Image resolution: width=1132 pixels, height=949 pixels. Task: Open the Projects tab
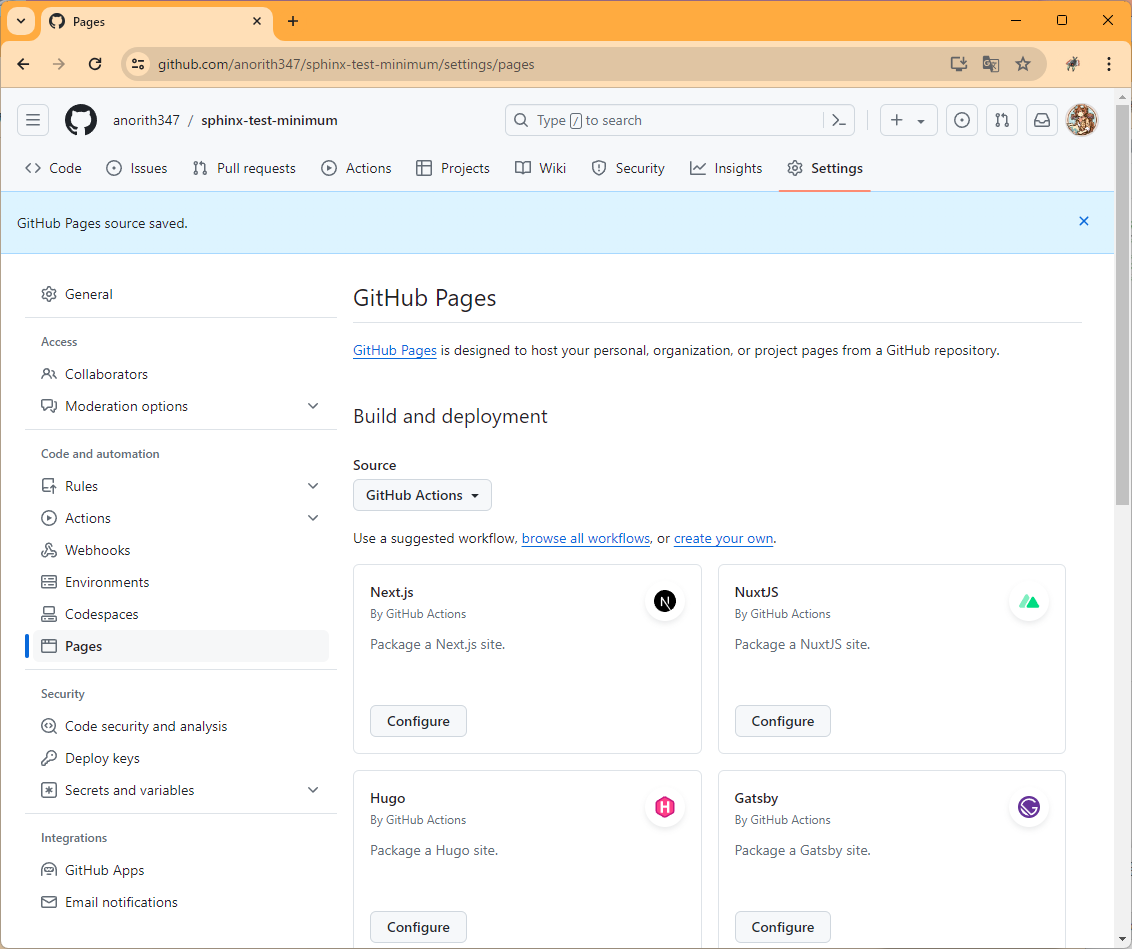pos(453,168)
